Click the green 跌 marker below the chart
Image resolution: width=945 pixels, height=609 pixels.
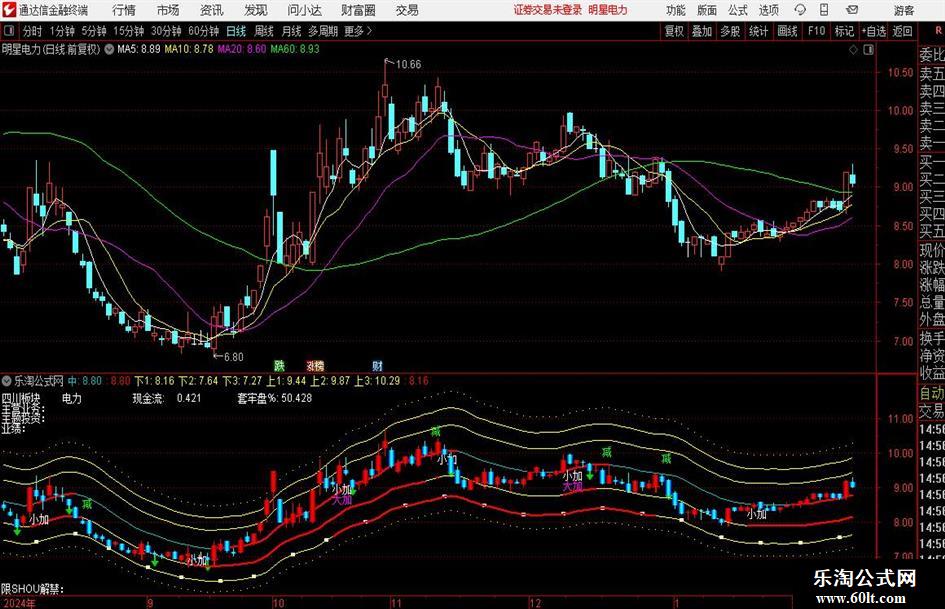[279, 365]
